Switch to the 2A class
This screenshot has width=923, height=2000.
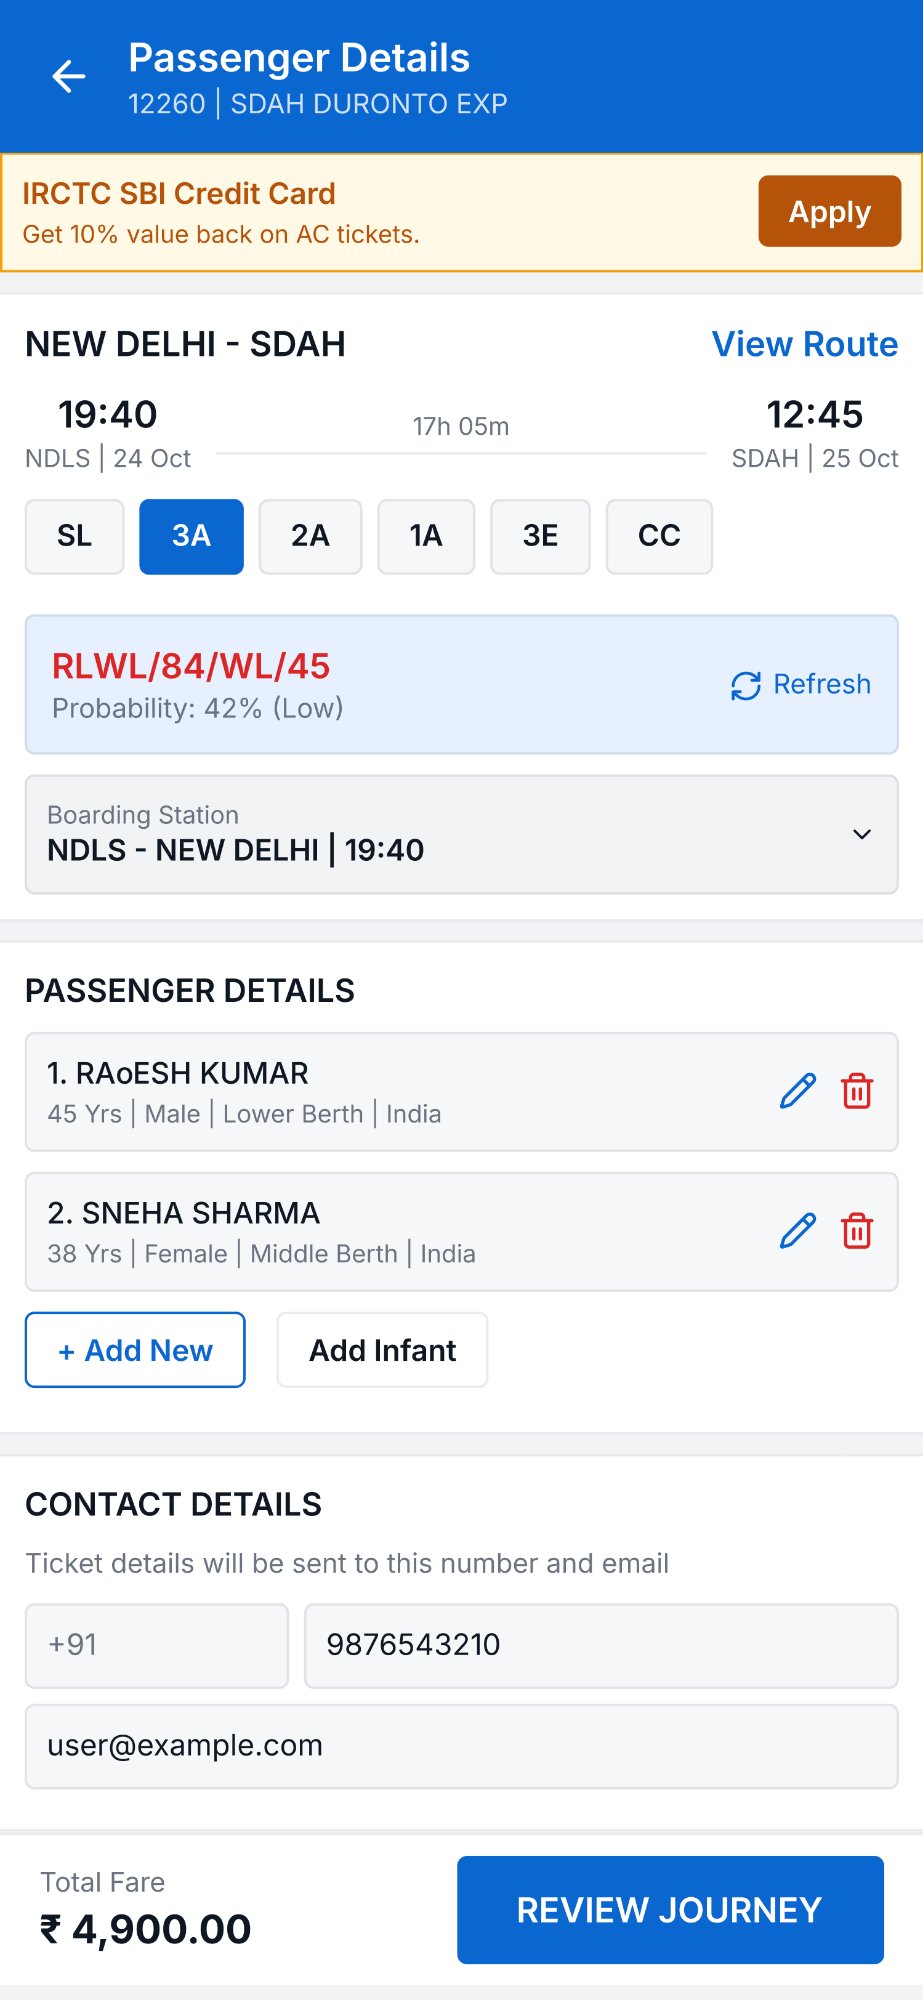point(310,536)
